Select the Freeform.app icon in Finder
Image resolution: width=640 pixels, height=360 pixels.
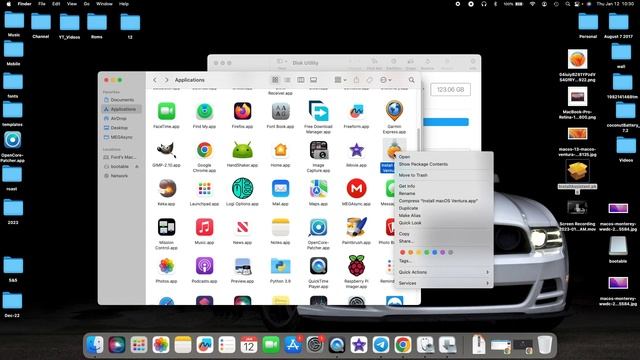point(356,111)
